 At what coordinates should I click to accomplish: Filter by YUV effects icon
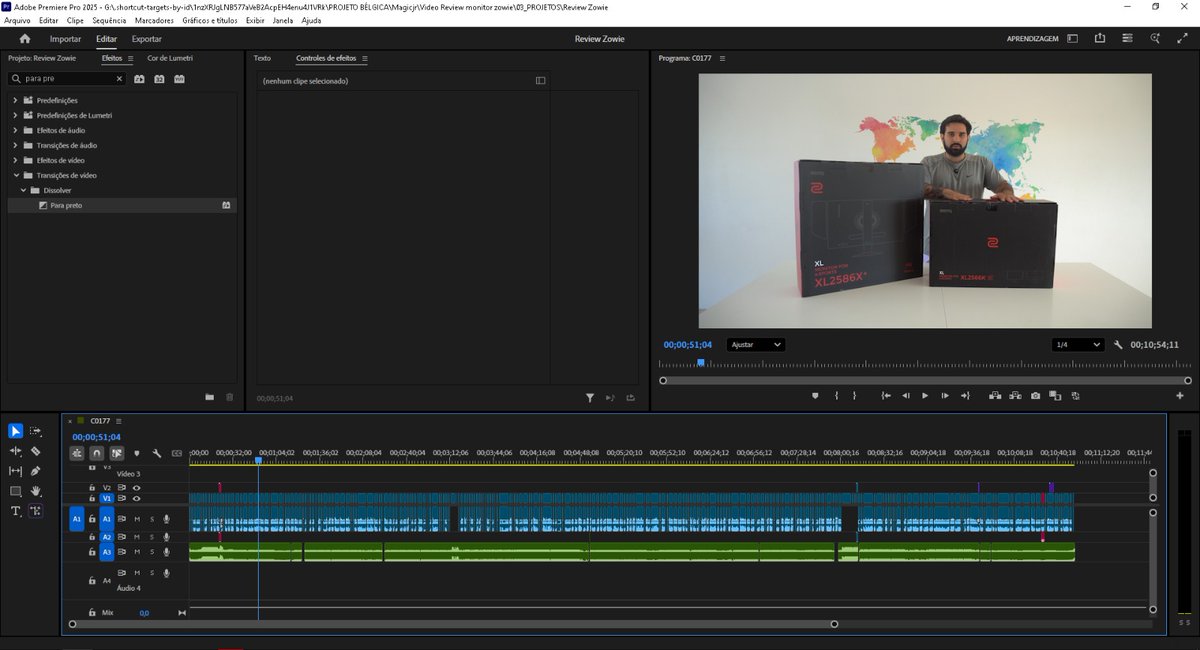click(179, 78)
